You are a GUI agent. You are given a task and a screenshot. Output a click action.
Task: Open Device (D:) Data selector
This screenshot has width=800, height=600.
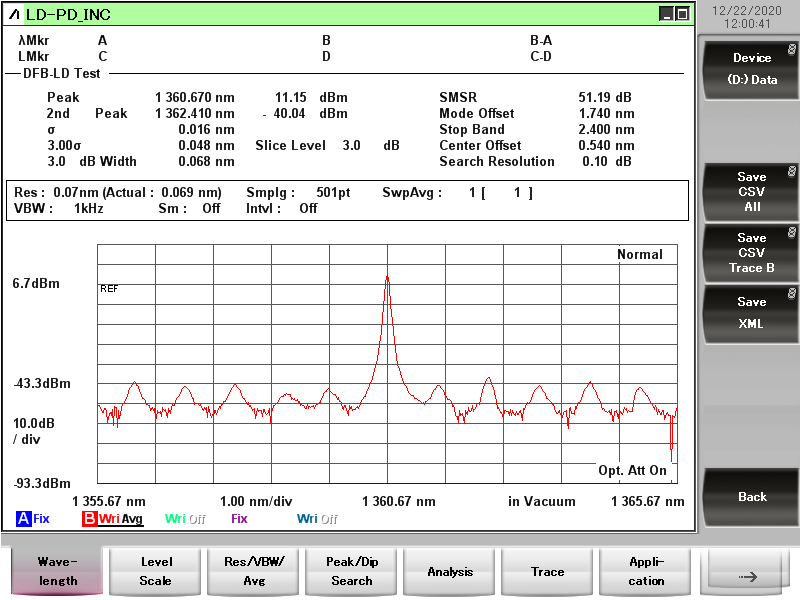click(x=751, y=69)
